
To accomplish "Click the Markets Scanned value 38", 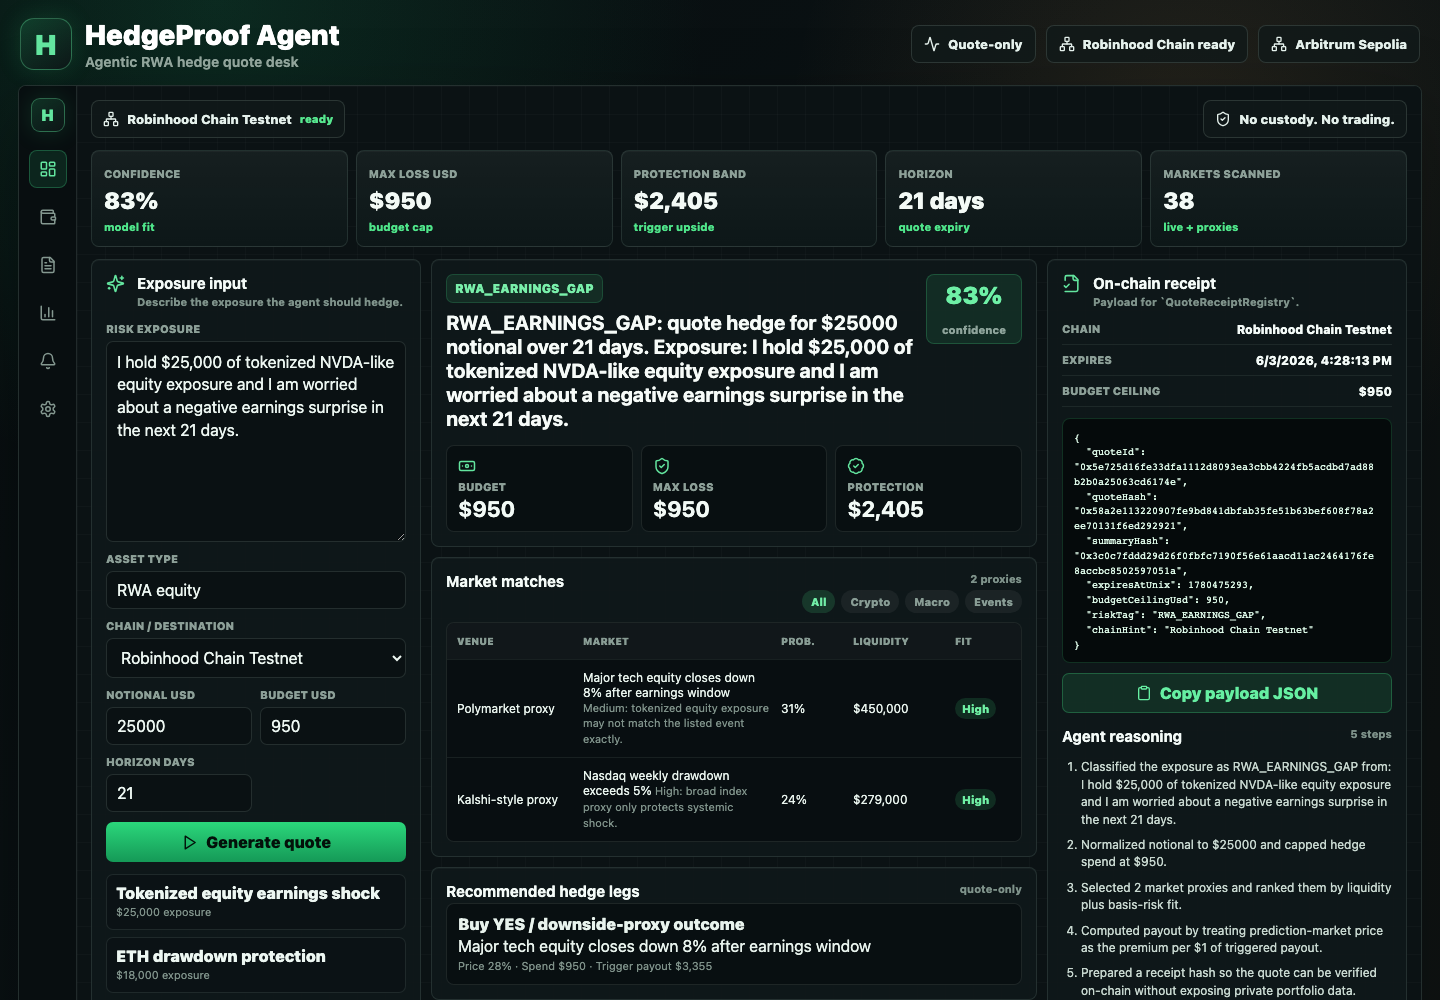I will coord(1179,201).
